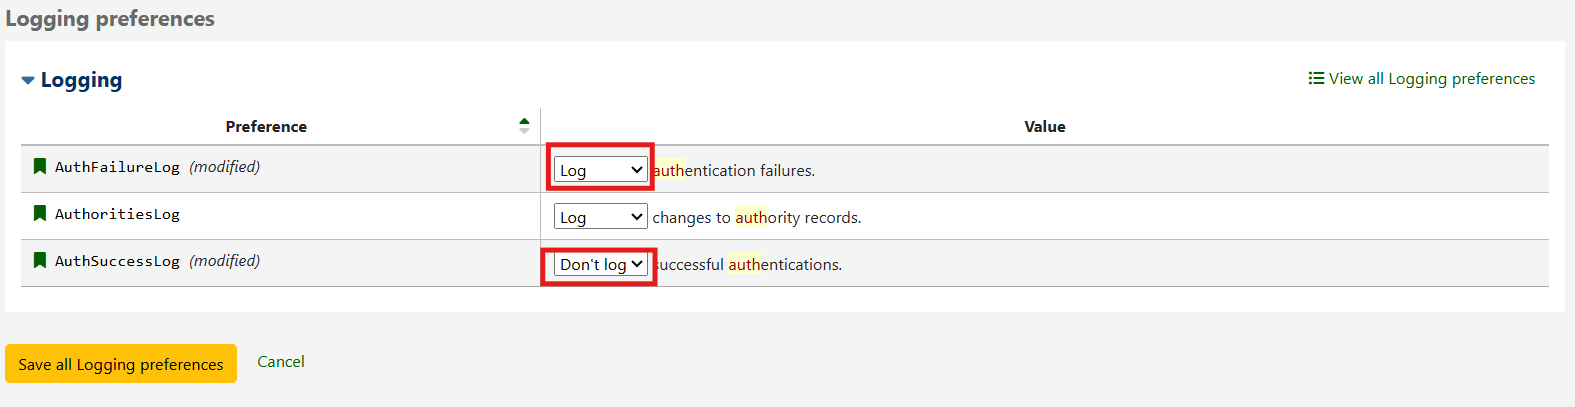Save all Logging preferences
1575x407 pixels.
(x=121, y=364)
